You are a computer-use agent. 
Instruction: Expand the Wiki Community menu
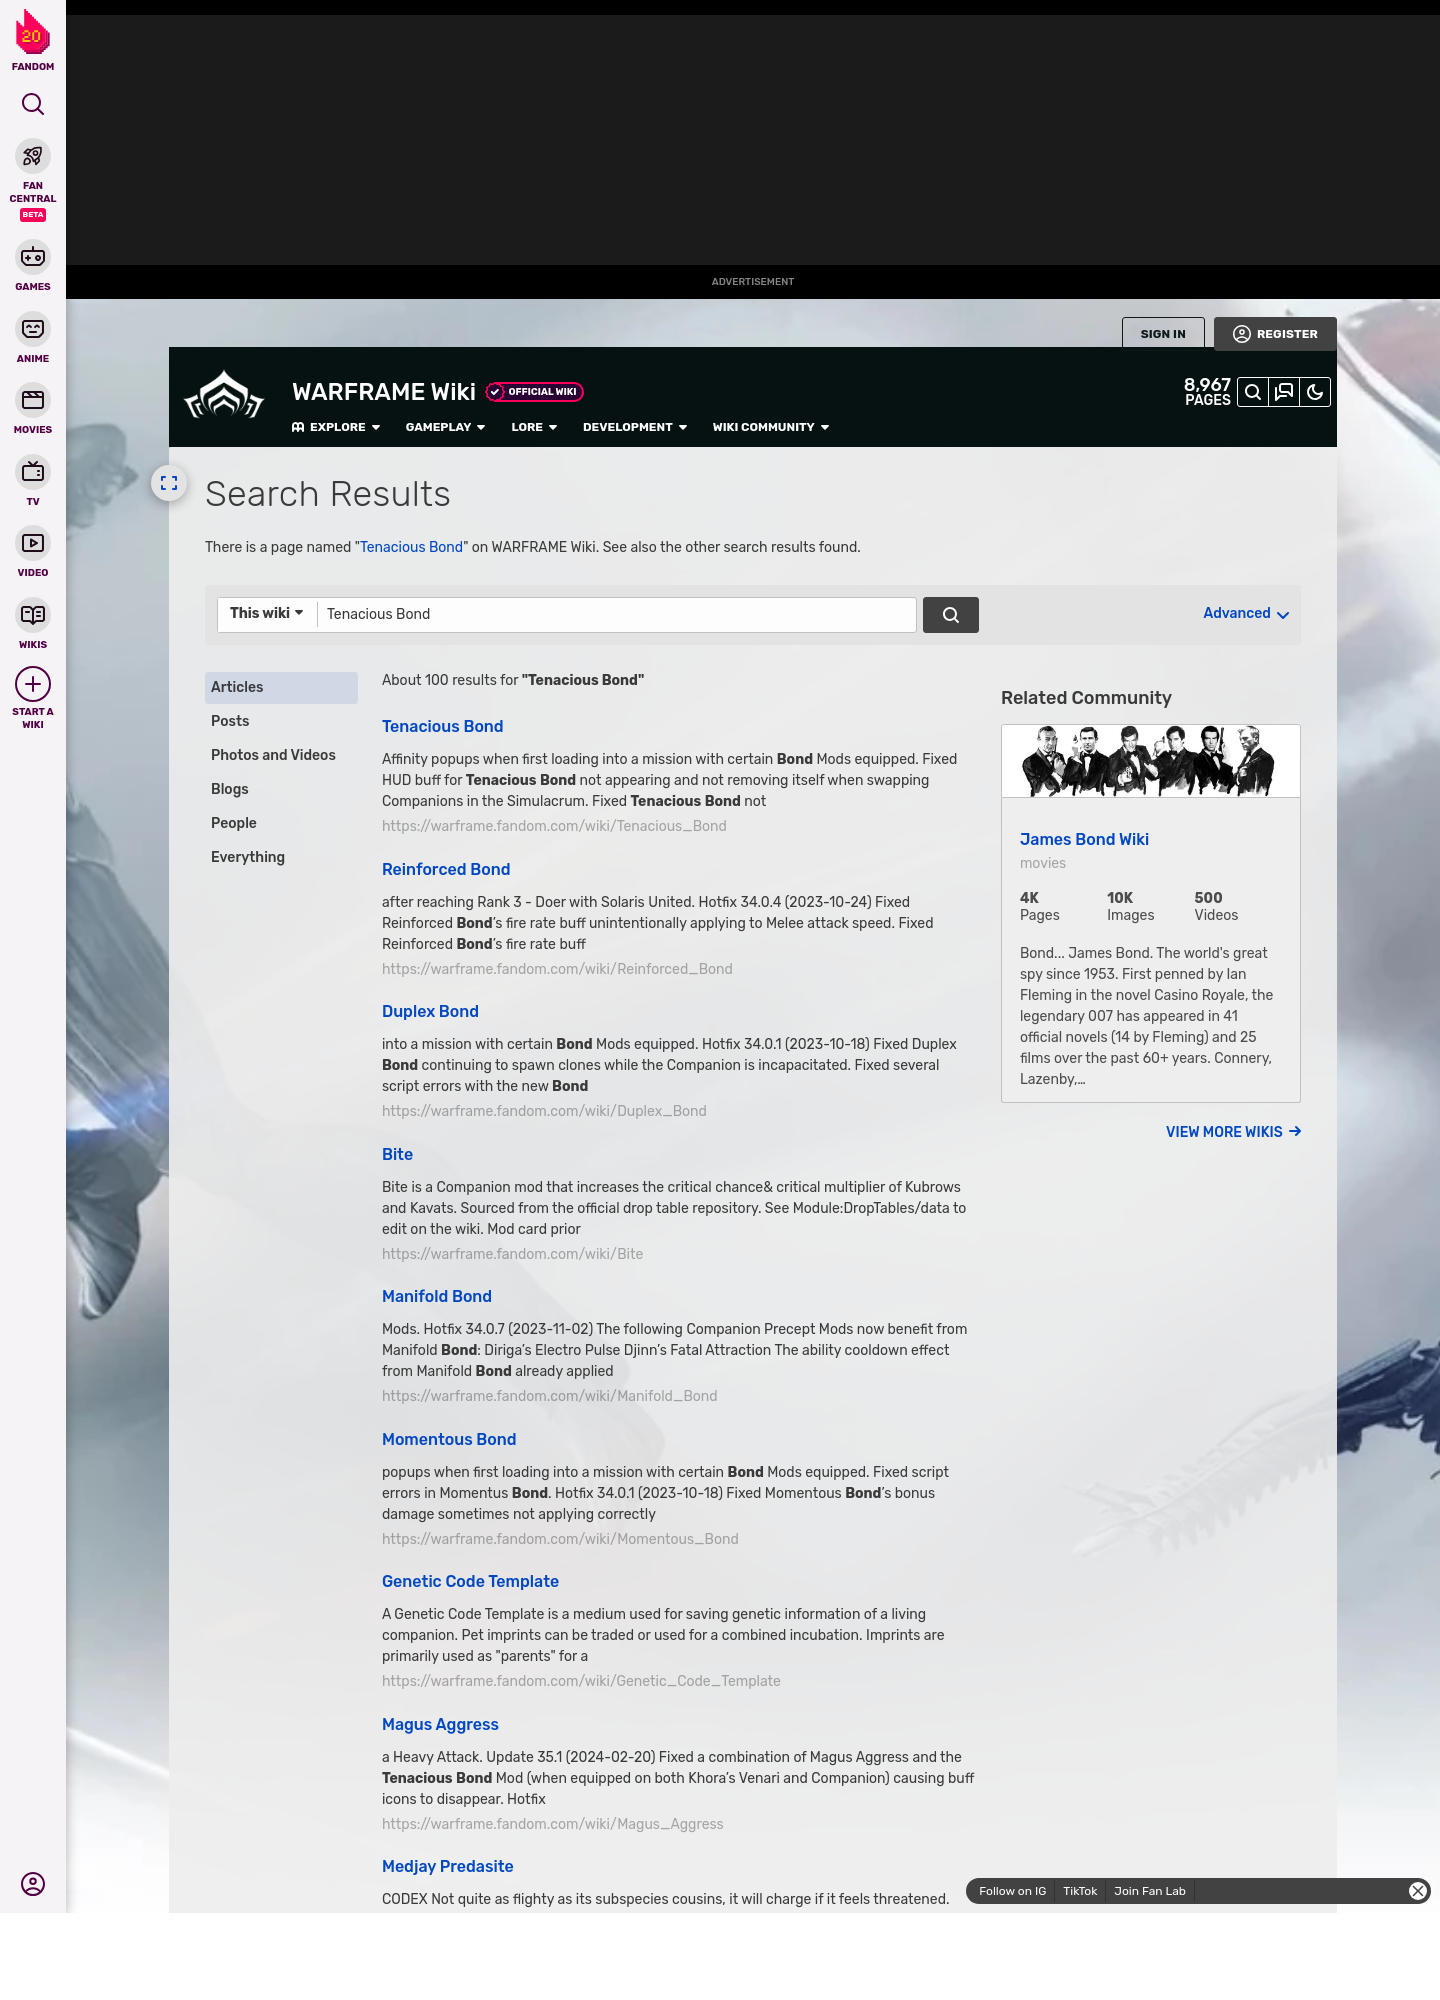pos(771,427)
